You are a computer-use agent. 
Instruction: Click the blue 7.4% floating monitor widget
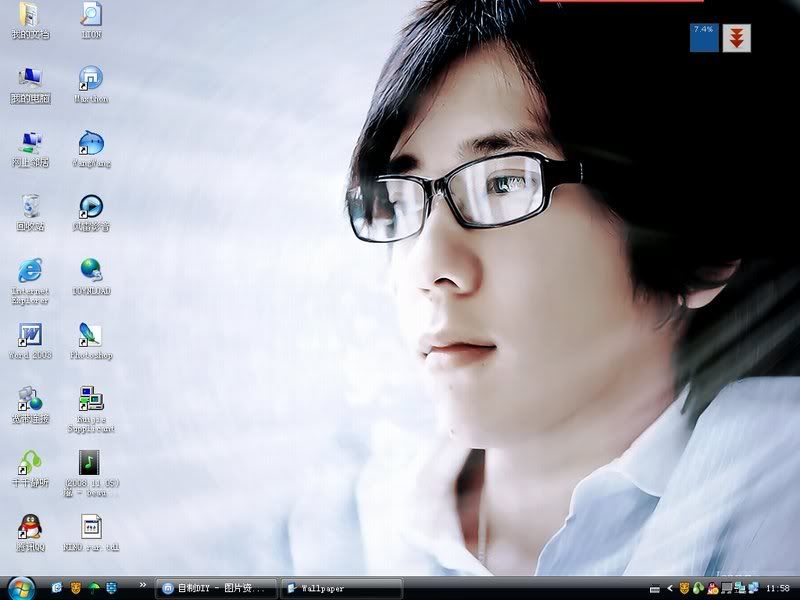704,38
